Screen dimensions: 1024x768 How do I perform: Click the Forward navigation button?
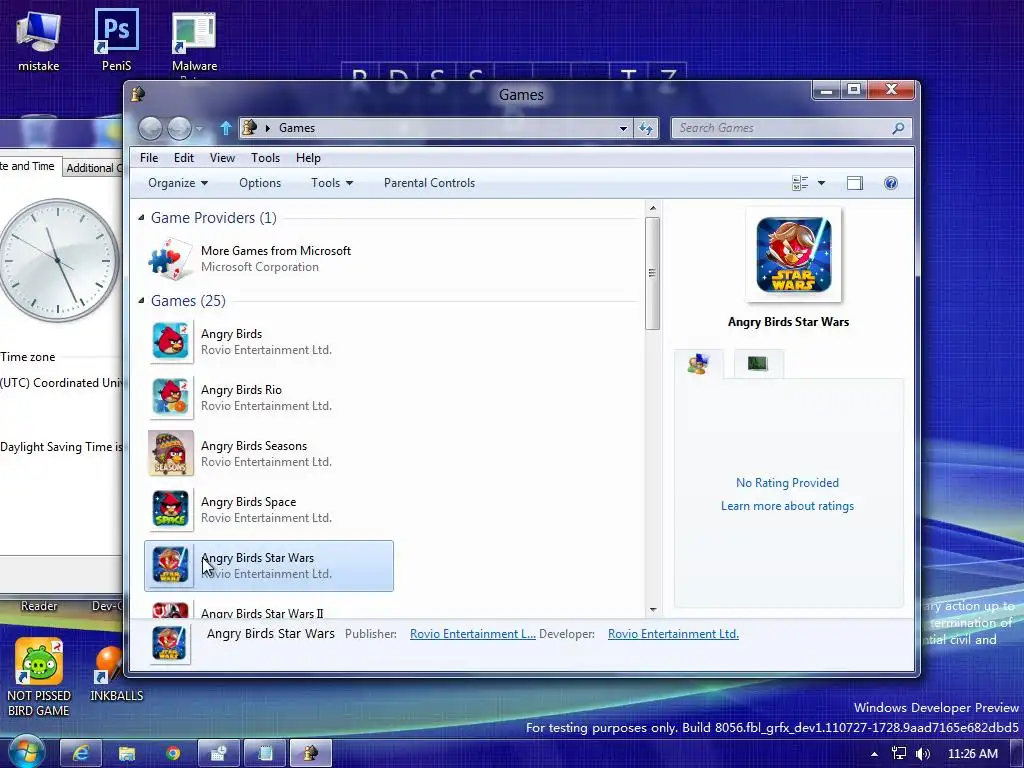pos(179,129)
